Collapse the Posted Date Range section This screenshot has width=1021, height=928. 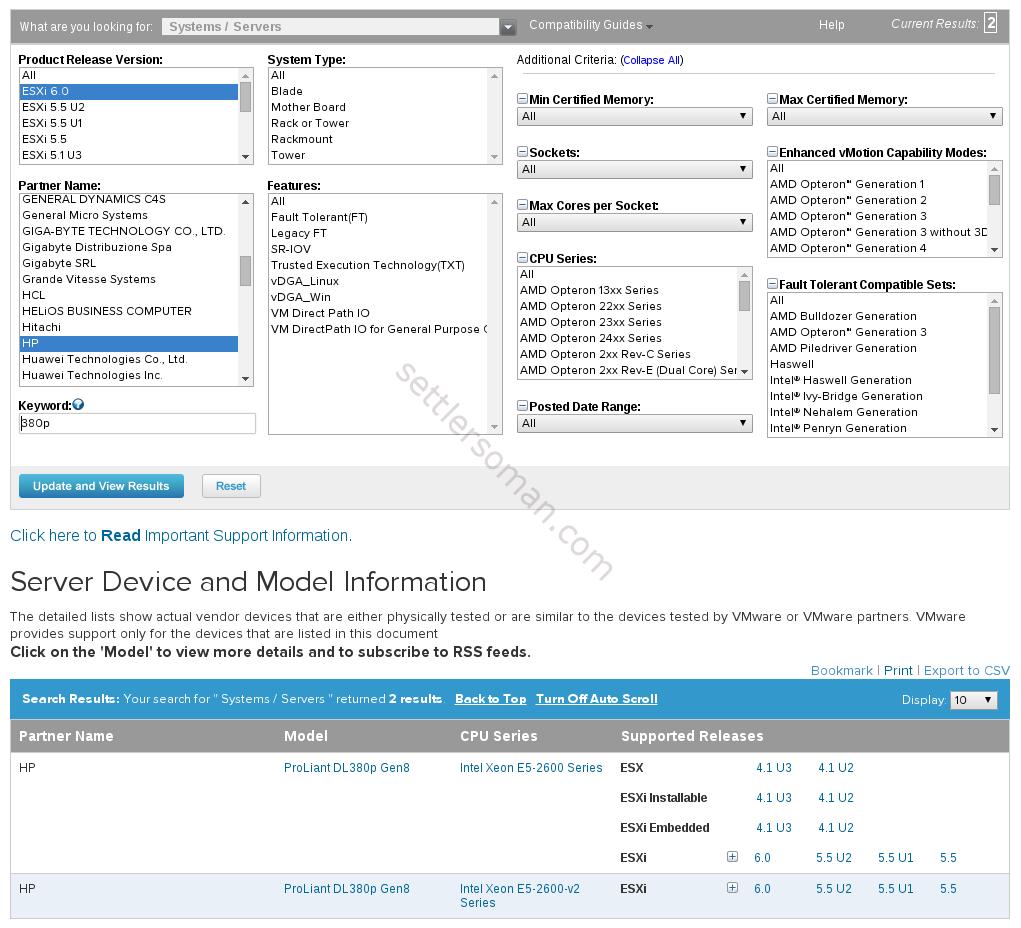tap(522, 406)
